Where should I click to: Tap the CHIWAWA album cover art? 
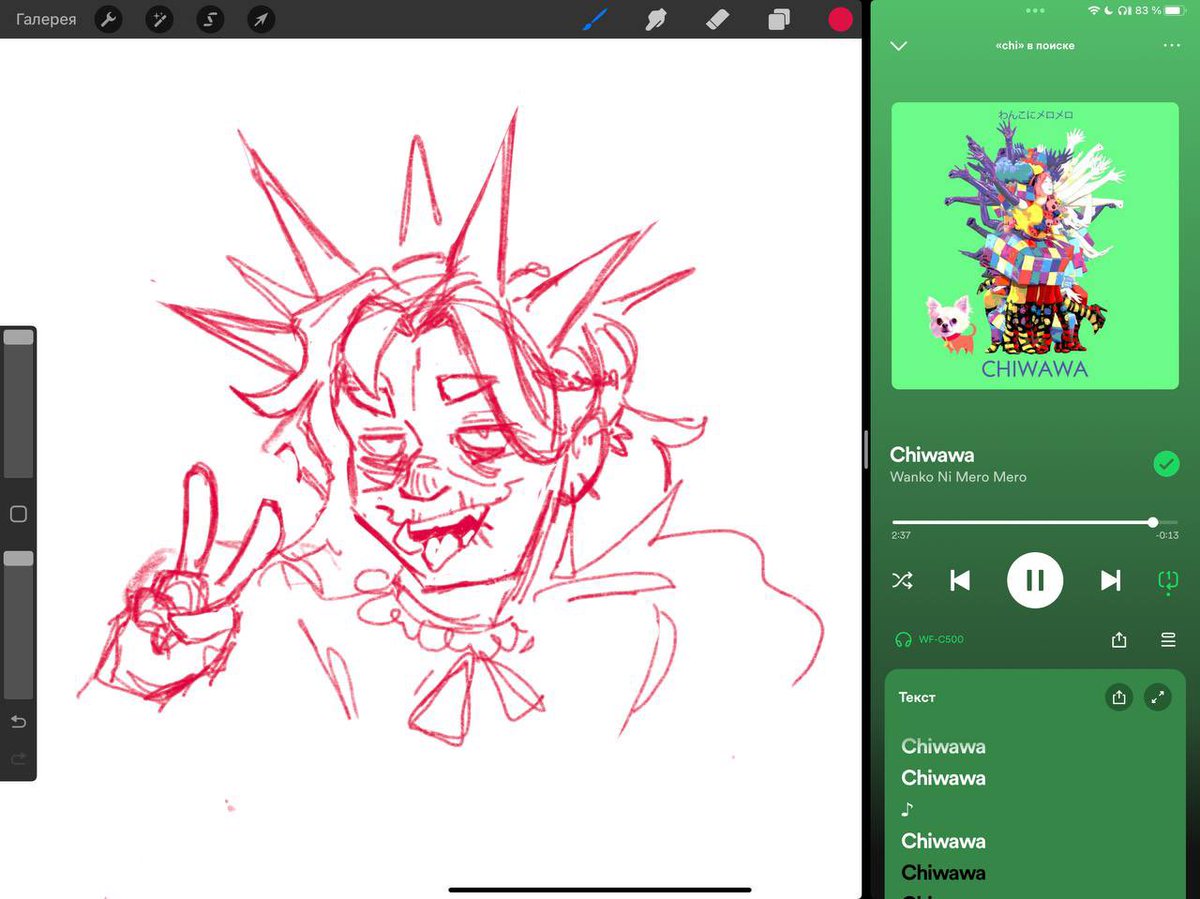coord(1035,245)
